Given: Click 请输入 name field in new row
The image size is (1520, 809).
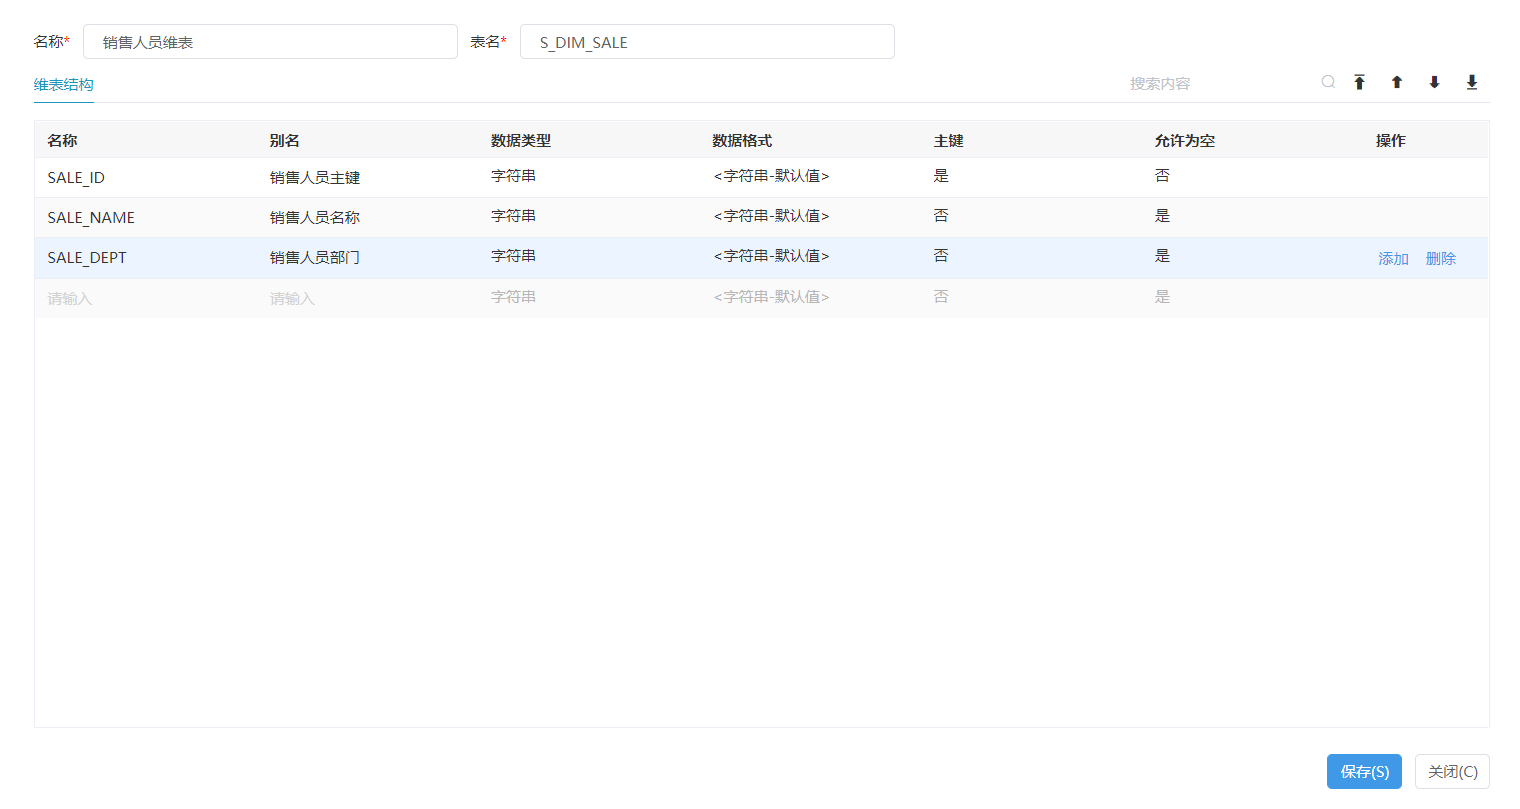Looking at the screenshot, I should click(x=70, y=299).
